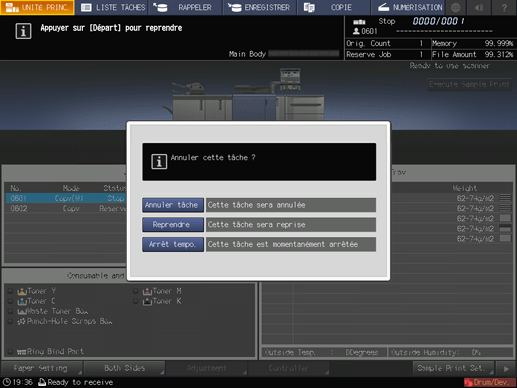Screen dimensions: 517x388
Task: Open the UNITE PRINC. tab
Action: click(x=37, y=7)
